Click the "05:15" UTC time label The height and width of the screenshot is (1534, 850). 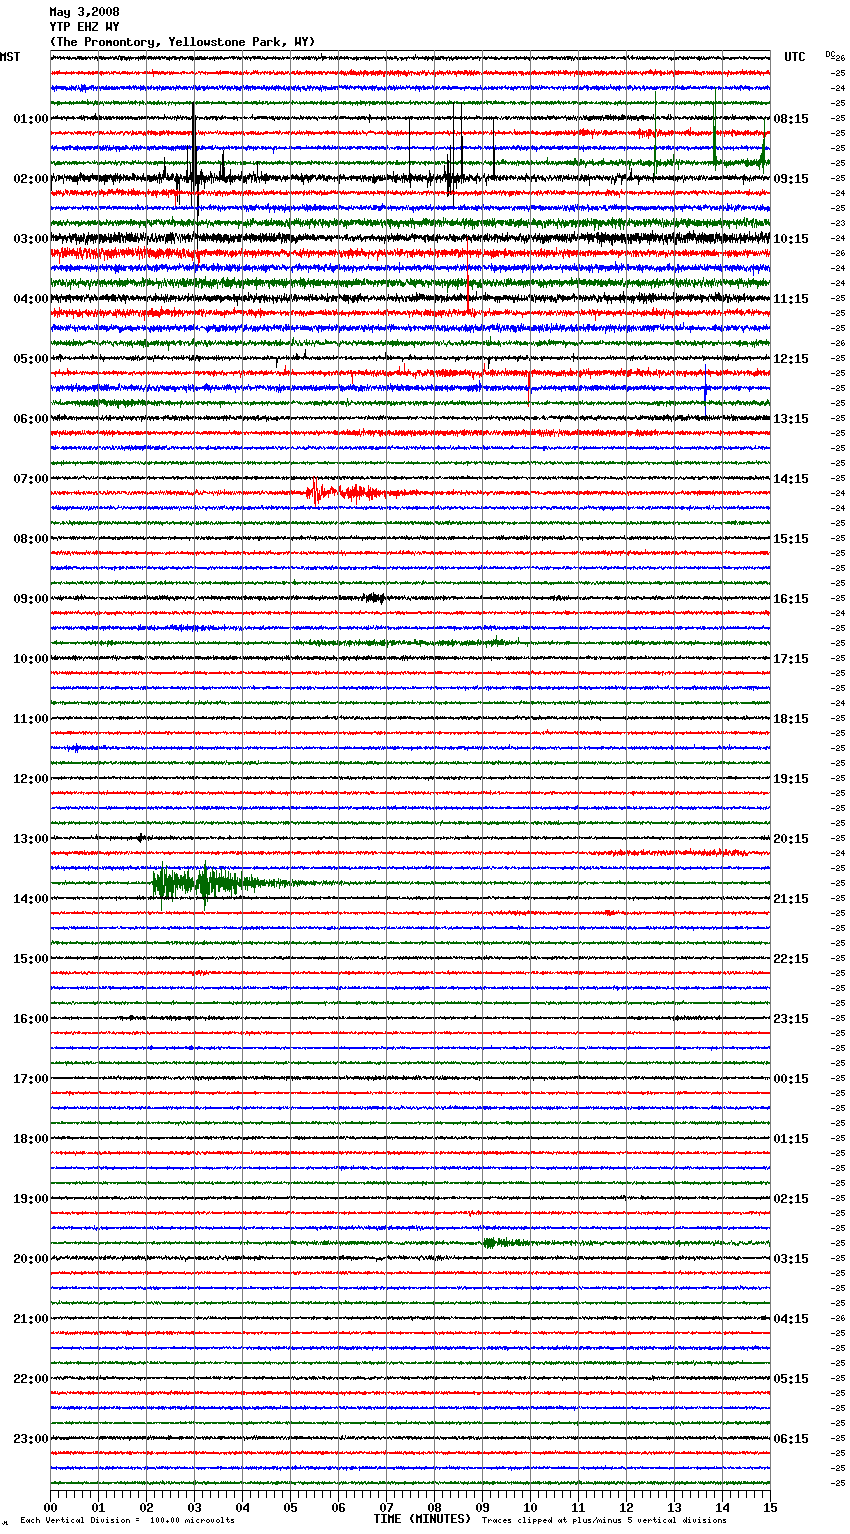coord(791,1379)
